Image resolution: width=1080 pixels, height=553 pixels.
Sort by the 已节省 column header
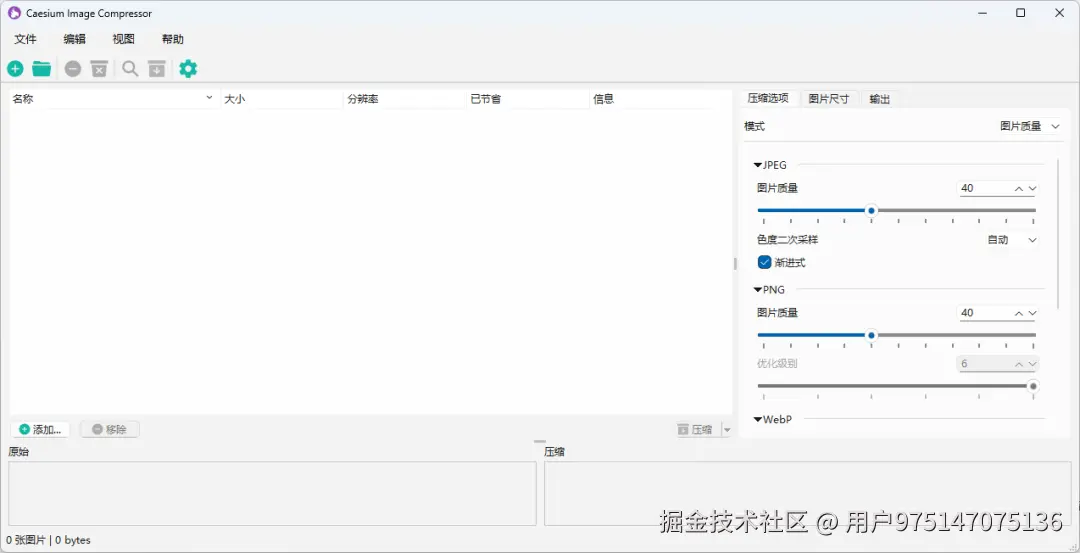click(x=528, y=99)
